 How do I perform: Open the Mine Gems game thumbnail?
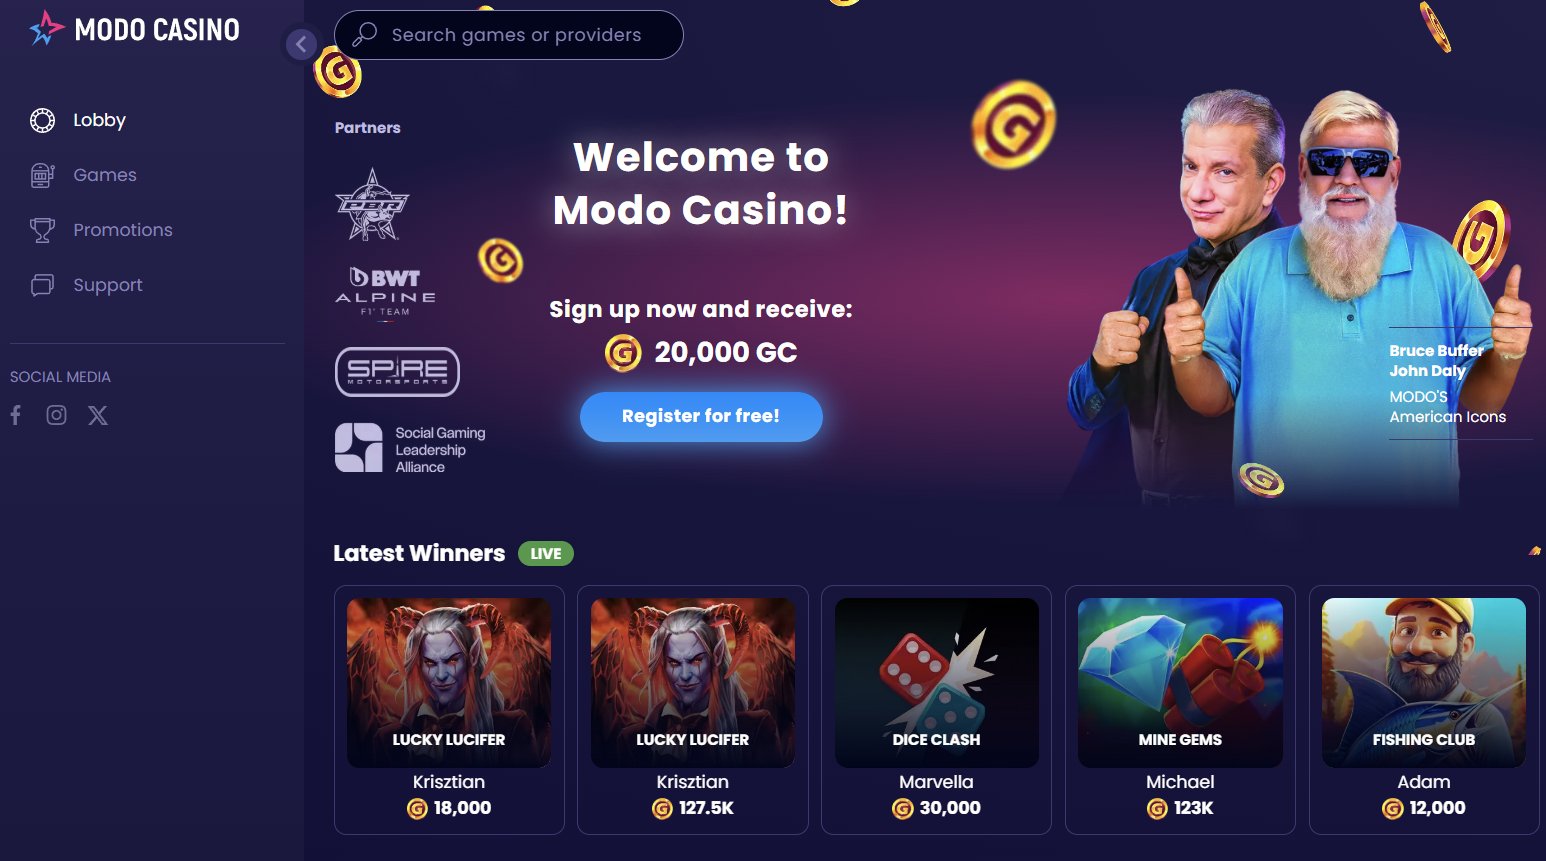tap(1180, 683)
